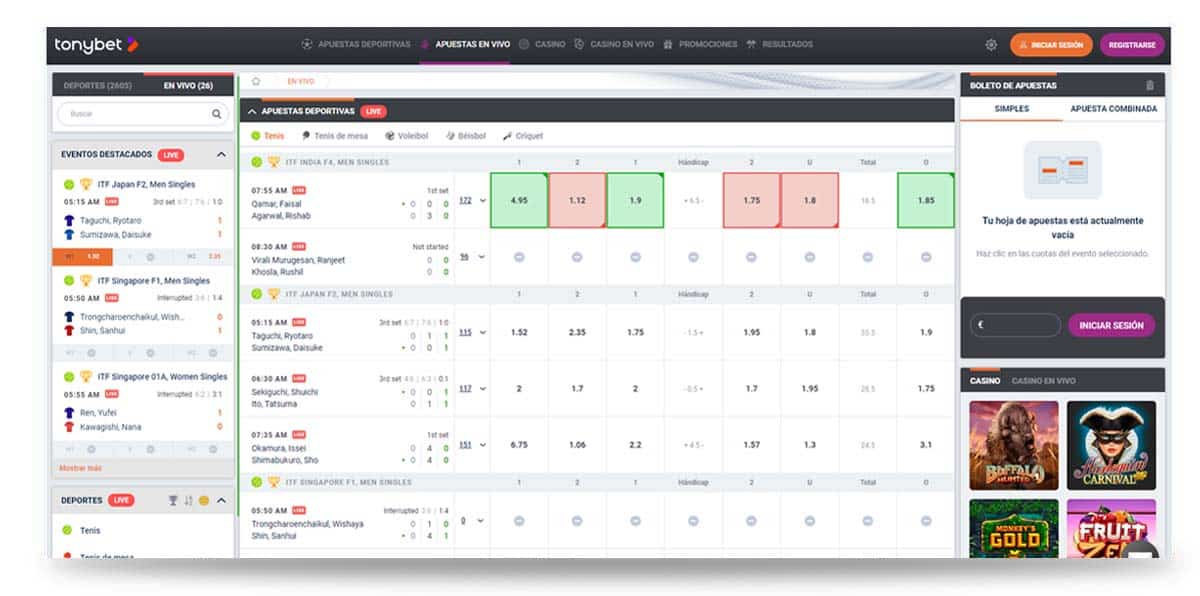The width and height of the screenshot is (1200, 596).
Task: Click Shin, Sanhui red jersey icon
Action: (x=69, y=330)
